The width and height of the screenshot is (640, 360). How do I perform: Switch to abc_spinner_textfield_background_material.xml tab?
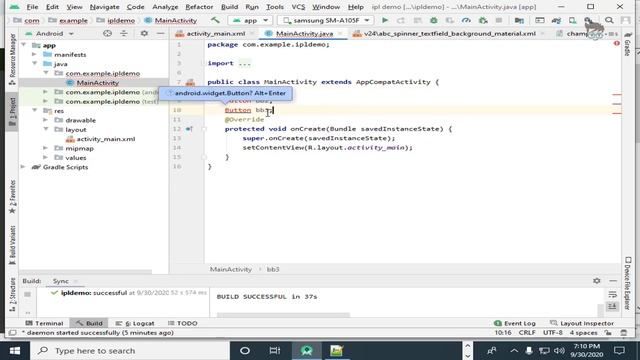[449, 33]
